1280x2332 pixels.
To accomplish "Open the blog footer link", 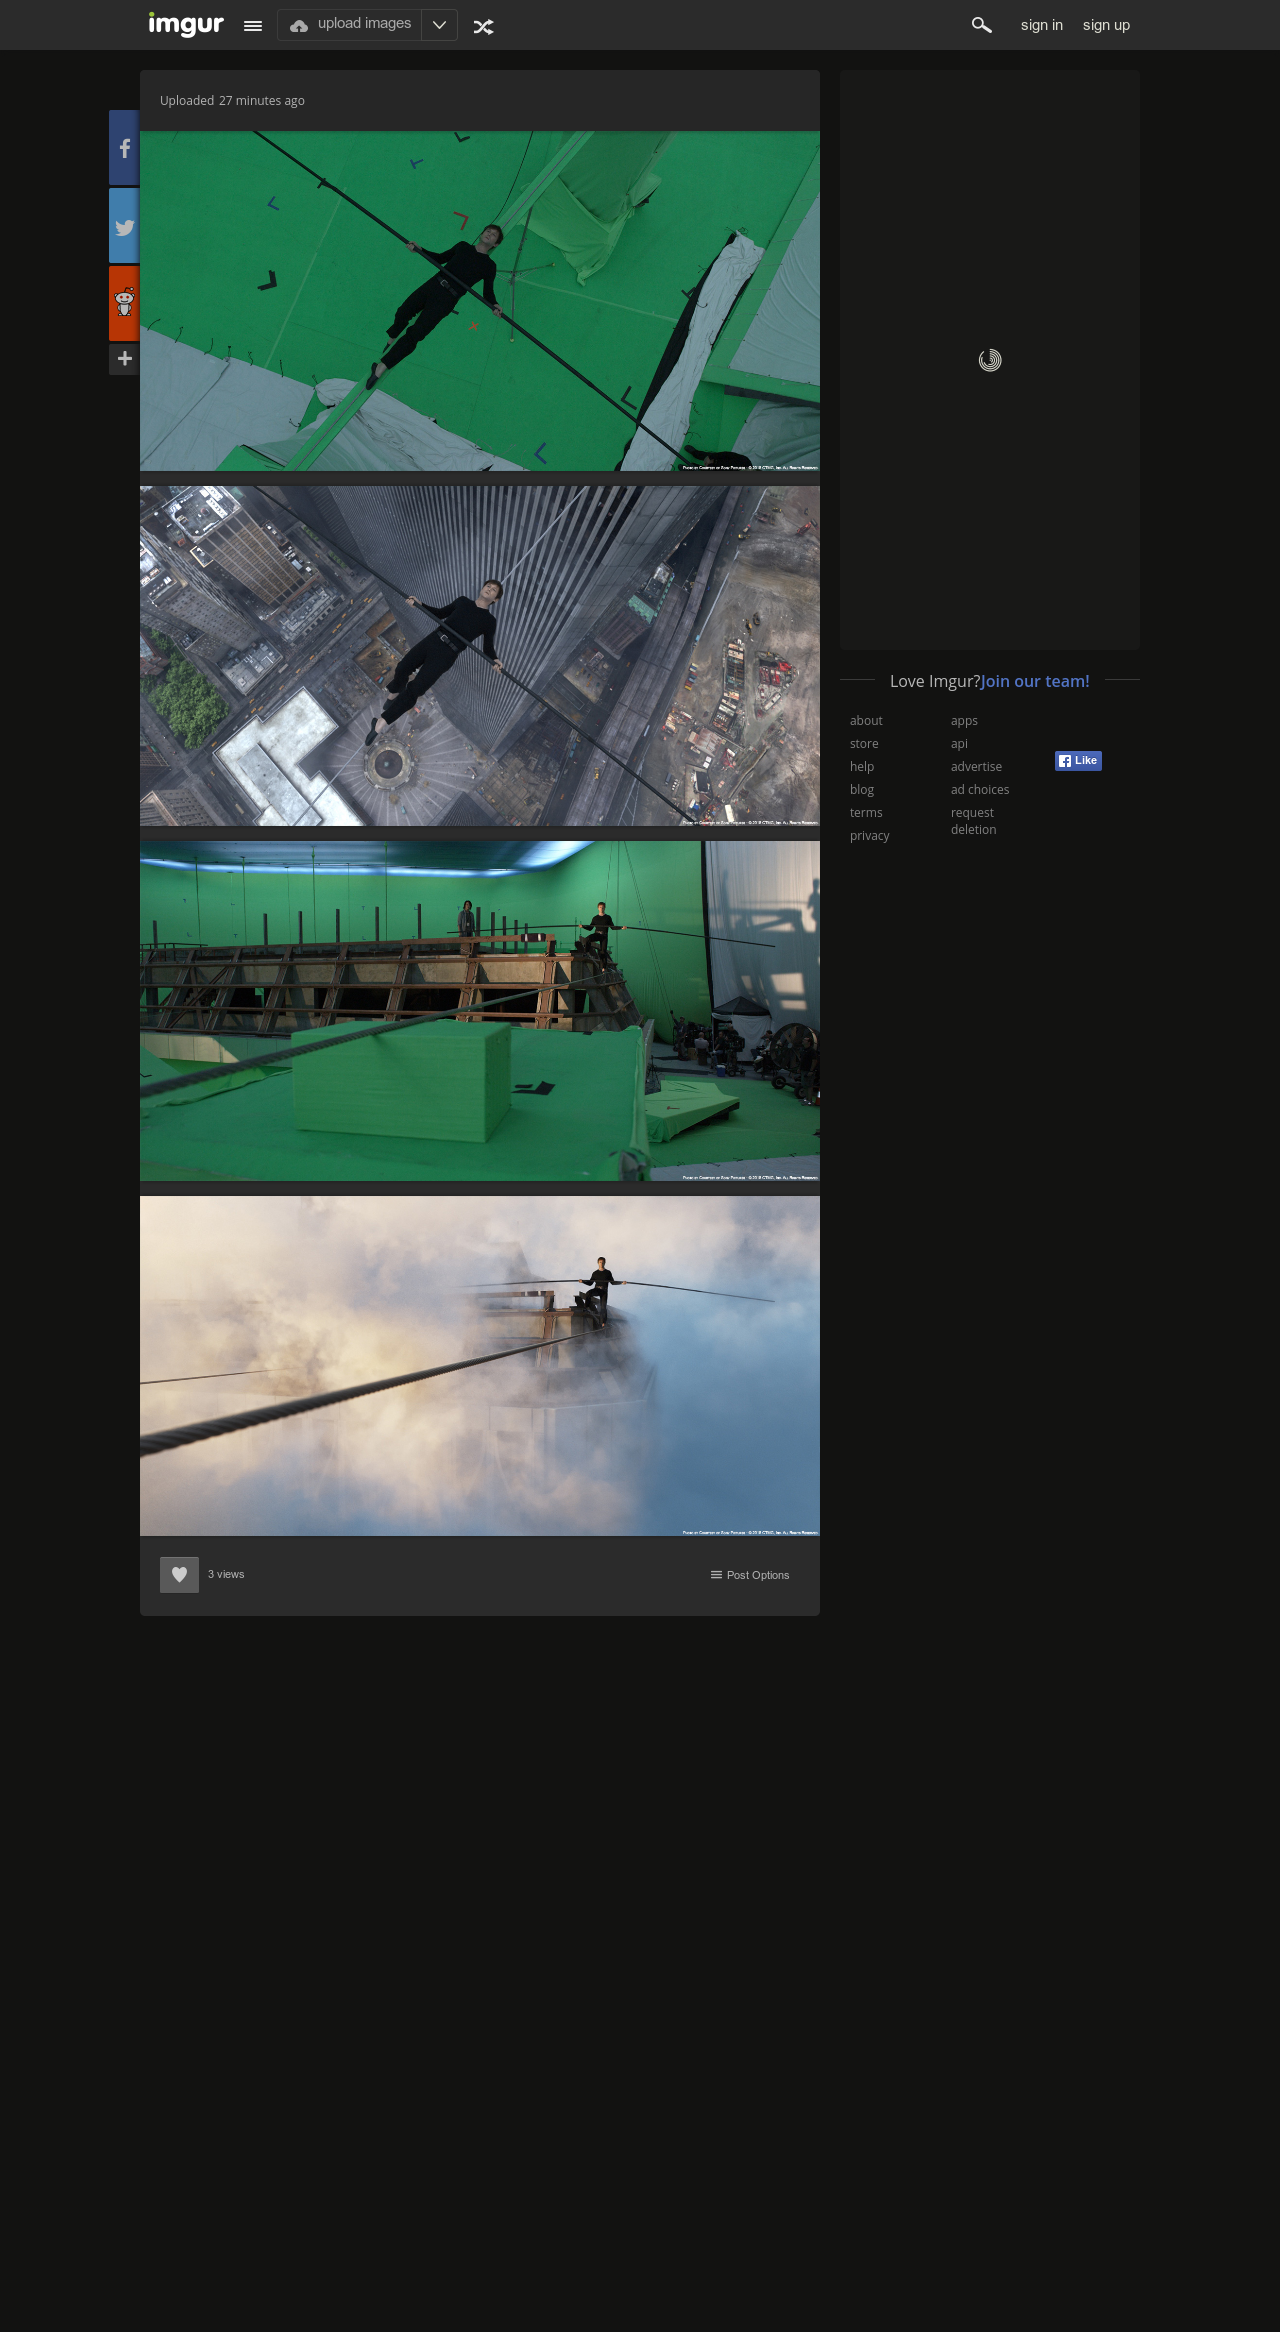I will tap(862, 790).
